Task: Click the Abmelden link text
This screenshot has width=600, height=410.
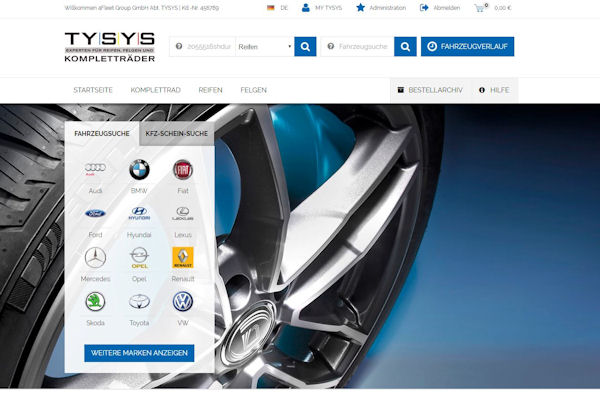Action: (447, 8)
